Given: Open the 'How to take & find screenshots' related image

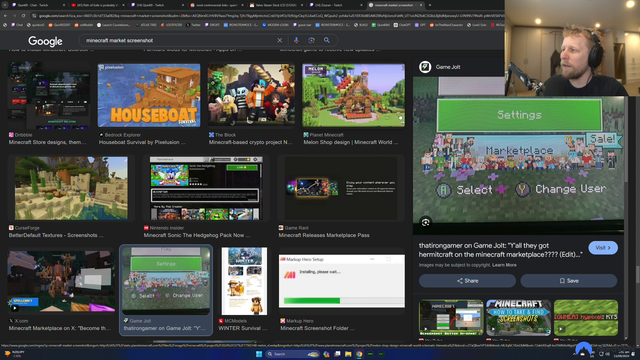Looking at the screenshot, I should click(x=518, y=318).
